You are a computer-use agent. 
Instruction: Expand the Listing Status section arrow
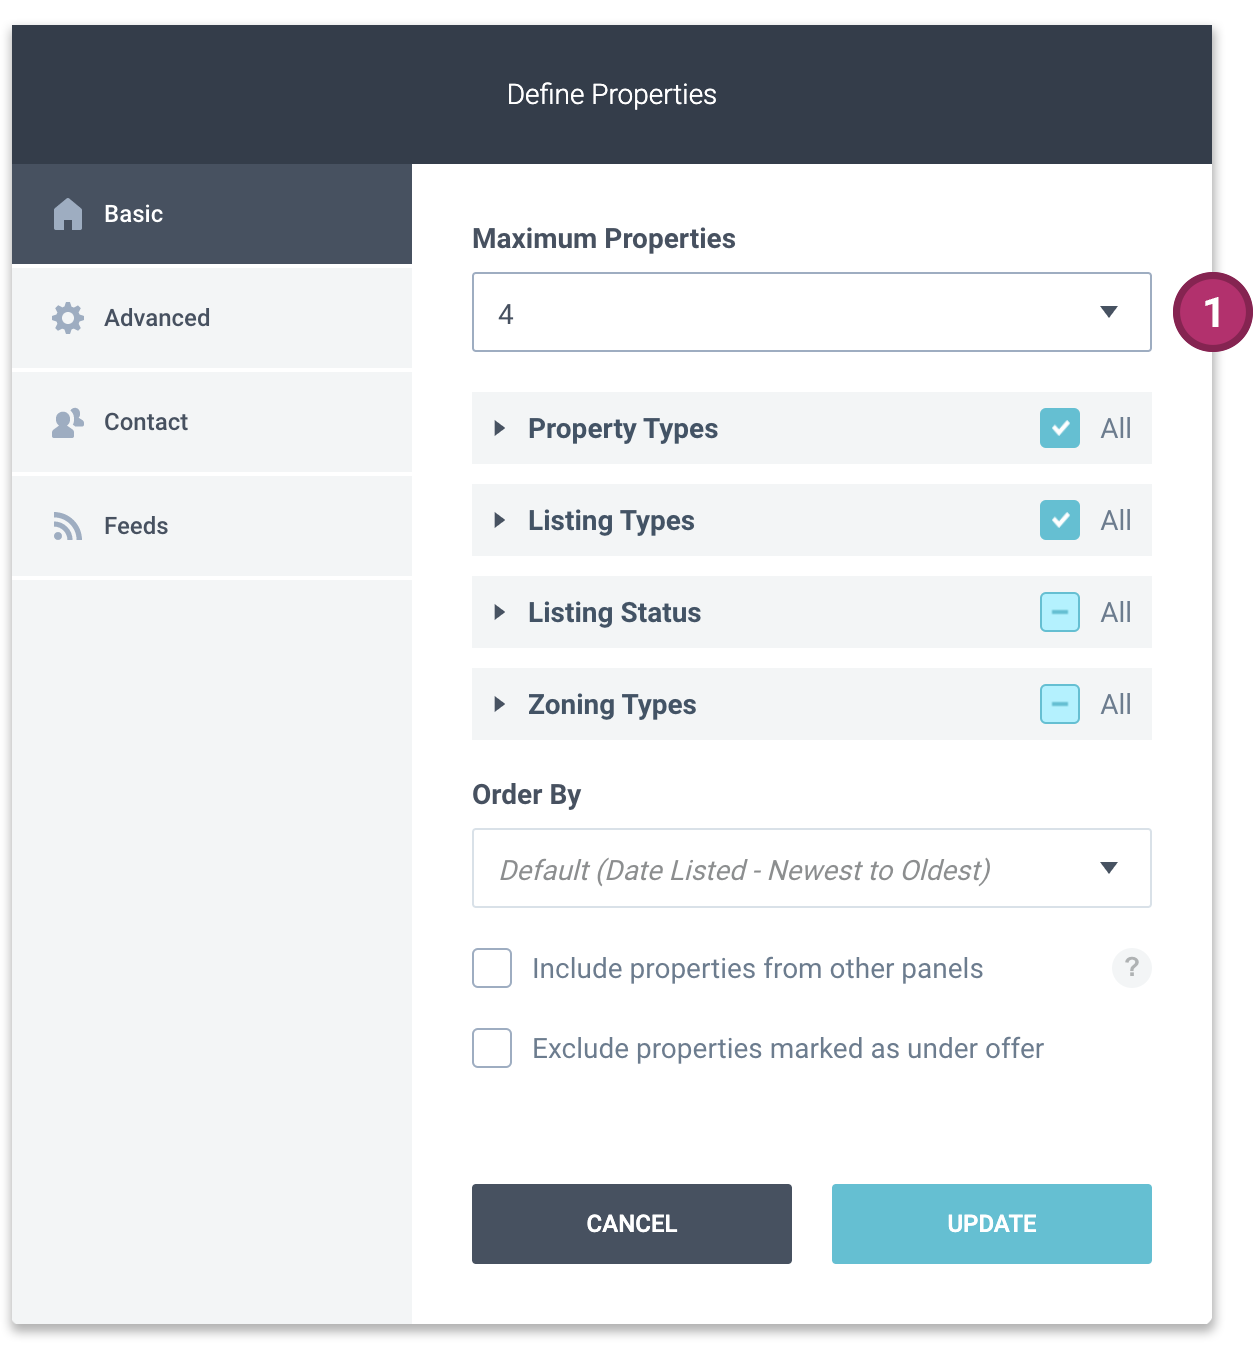tap(499, 612)
